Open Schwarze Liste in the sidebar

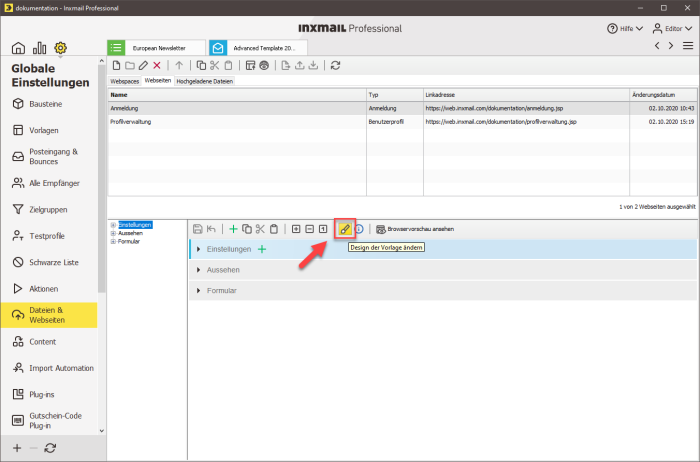tap(49, 262)
